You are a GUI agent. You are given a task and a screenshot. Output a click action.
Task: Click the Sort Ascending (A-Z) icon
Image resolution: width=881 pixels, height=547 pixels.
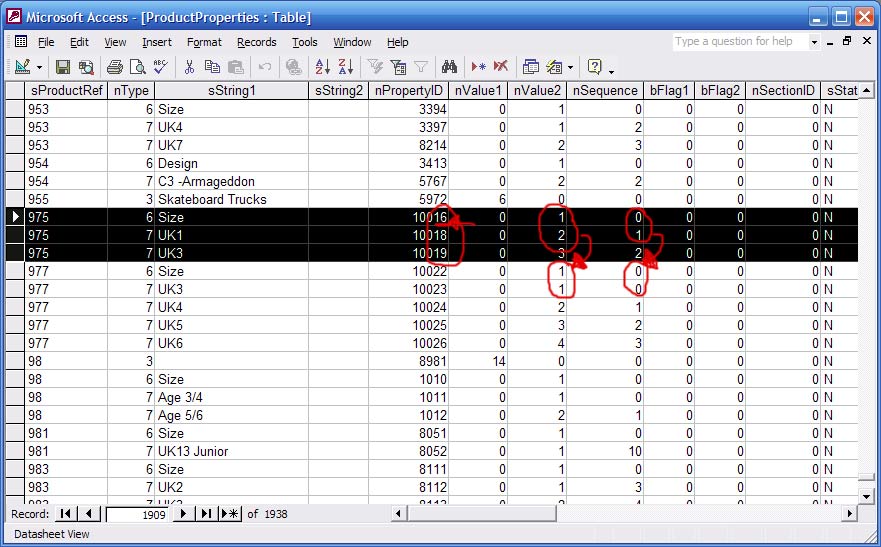[x=323, y=67]
